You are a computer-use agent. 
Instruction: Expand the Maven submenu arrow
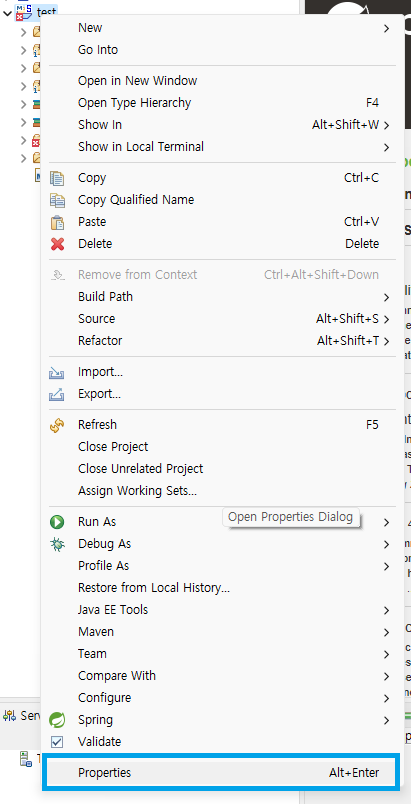coord(386,633)
